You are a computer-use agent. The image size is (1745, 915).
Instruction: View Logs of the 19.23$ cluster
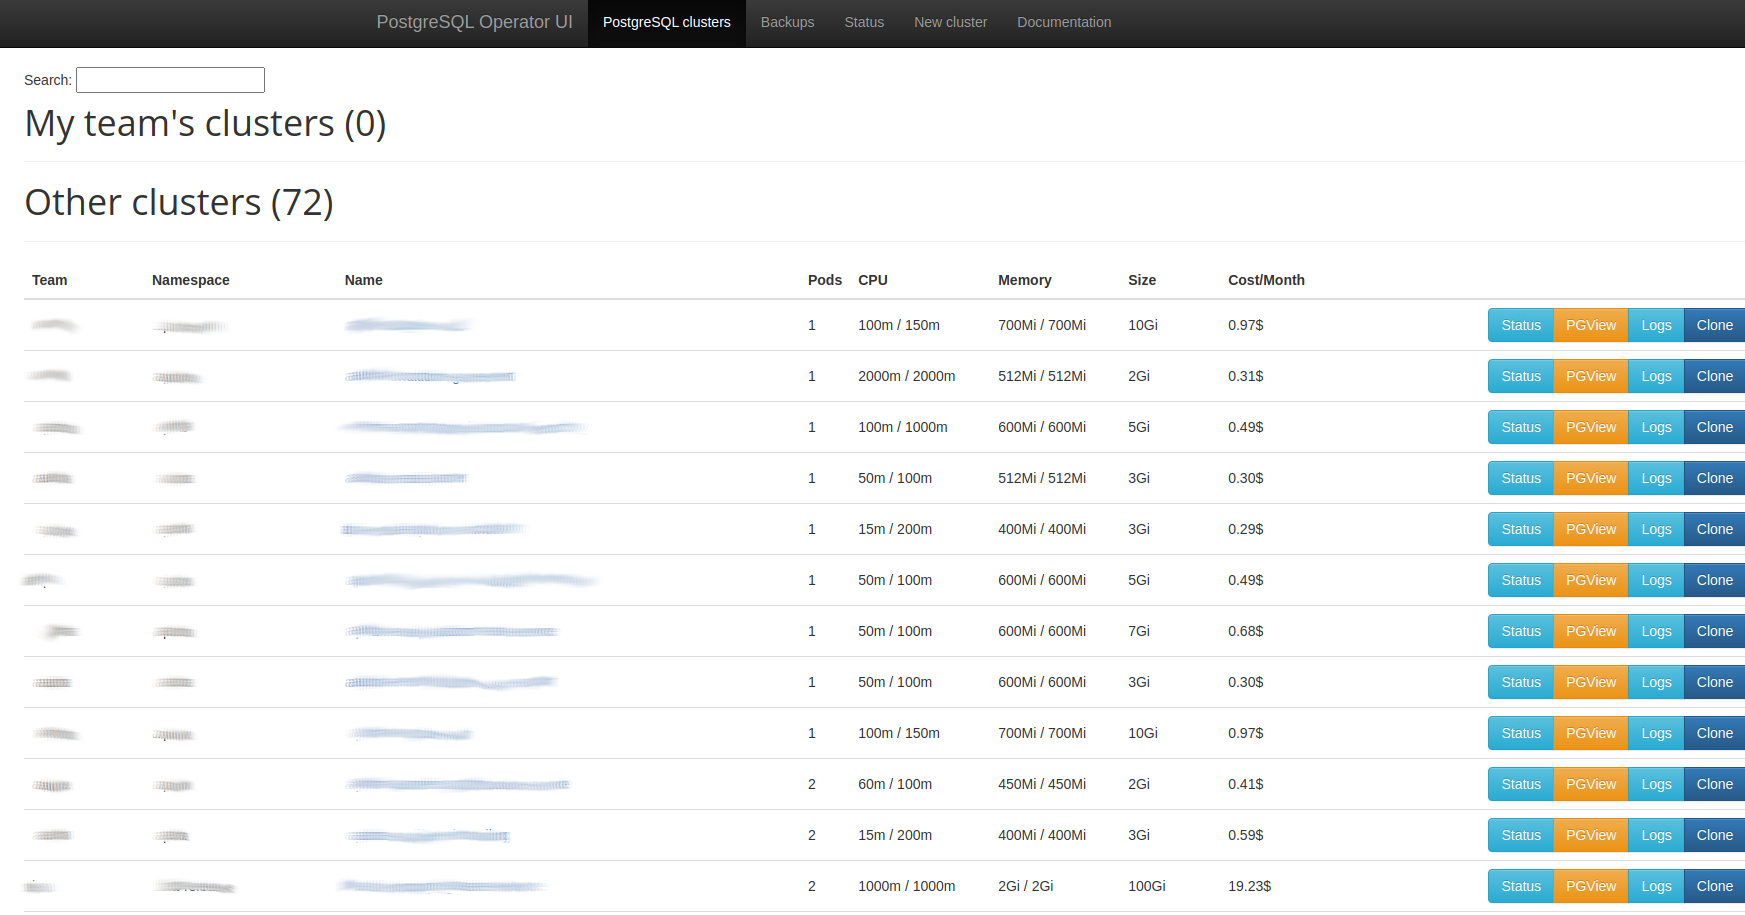click(1656, 886)
